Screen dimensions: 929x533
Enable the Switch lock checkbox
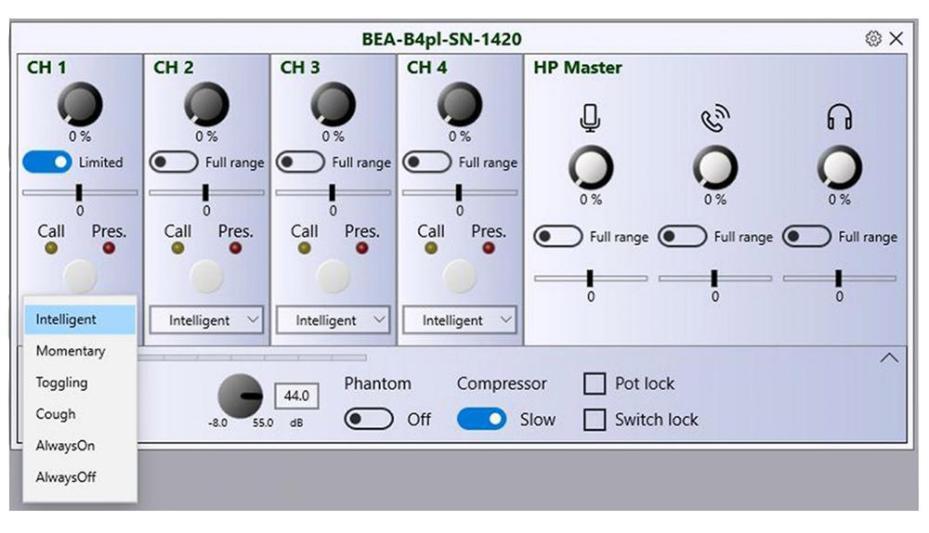(594, 419)
